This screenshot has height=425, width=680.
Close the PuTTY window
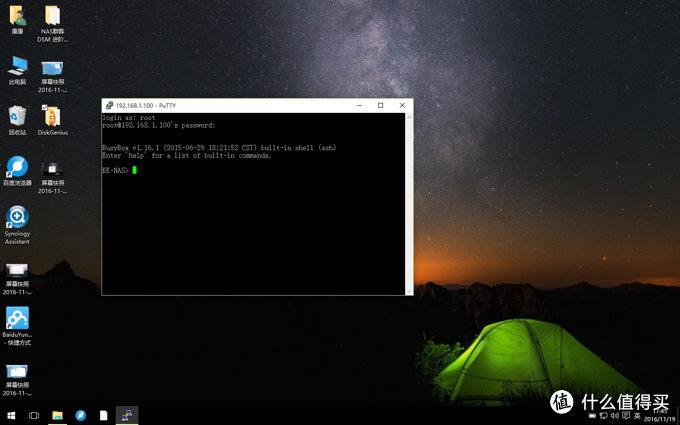pos(402,105)
